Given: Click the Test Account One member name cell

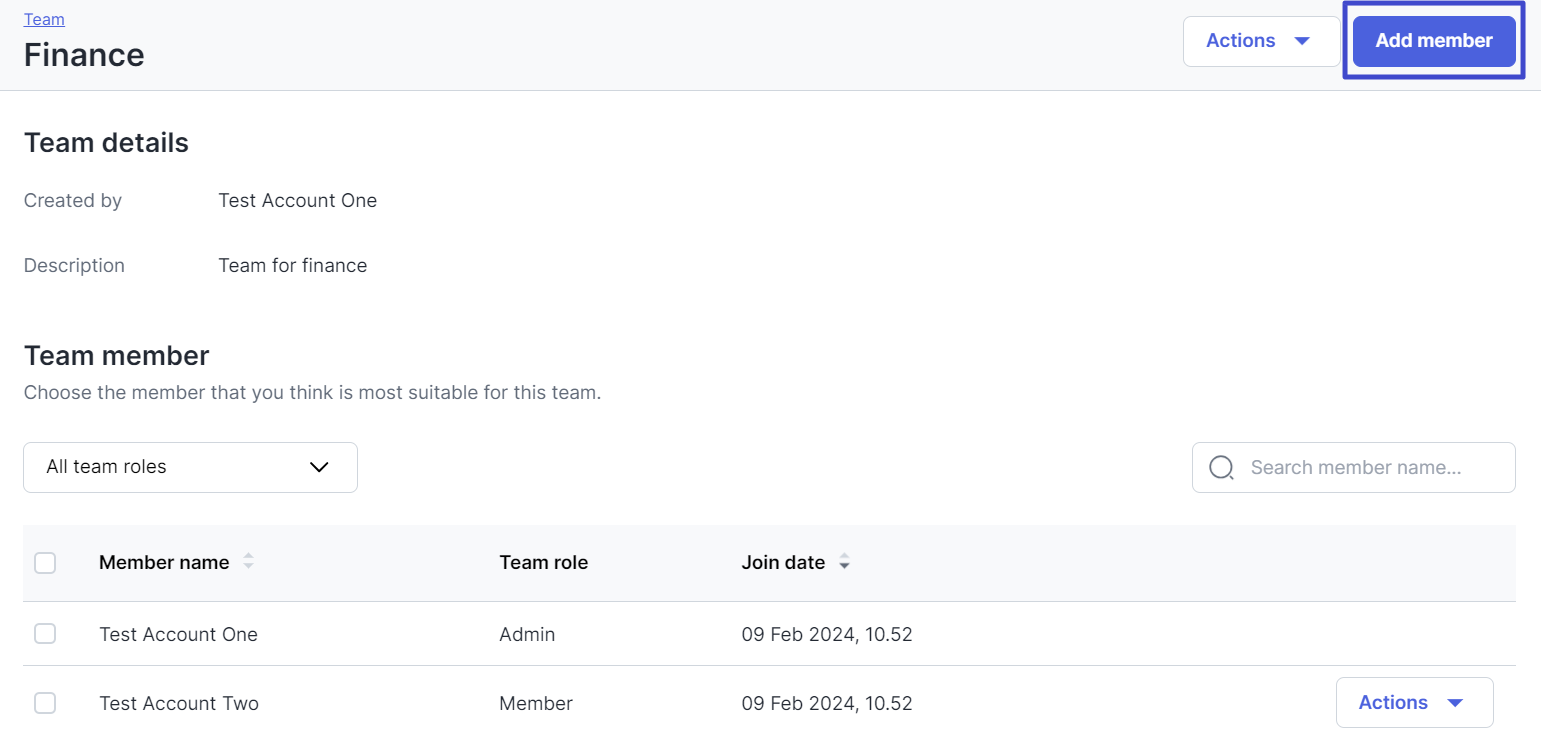Looking at the screenshot, I should click(178, 634).
